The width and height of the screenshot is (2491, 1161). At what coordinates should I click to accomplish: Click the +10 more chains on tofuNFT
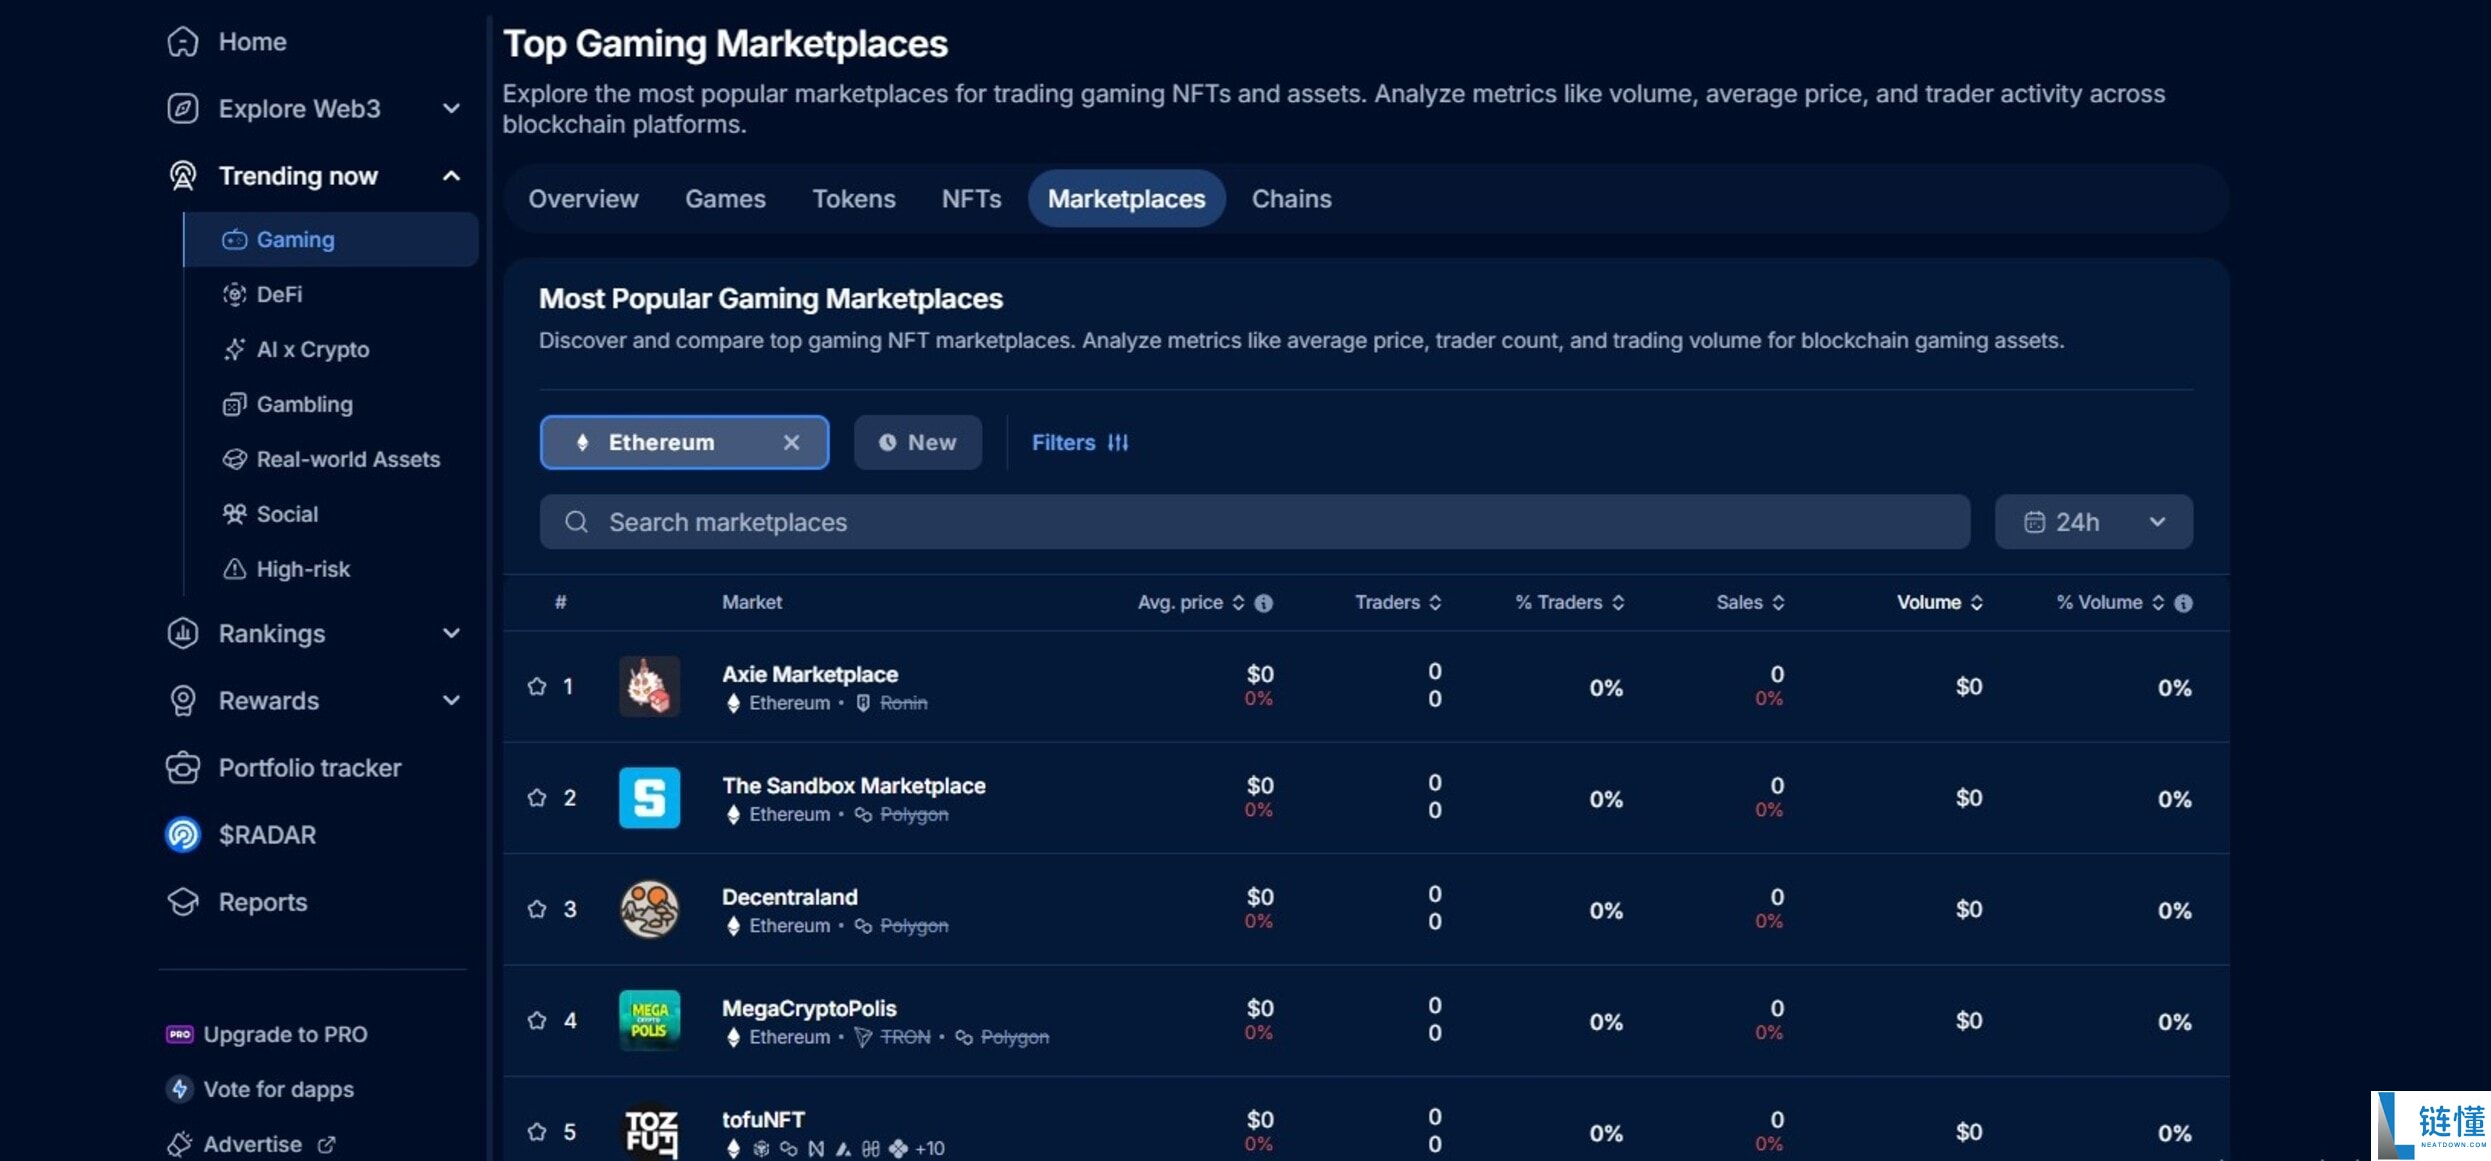930,1149
